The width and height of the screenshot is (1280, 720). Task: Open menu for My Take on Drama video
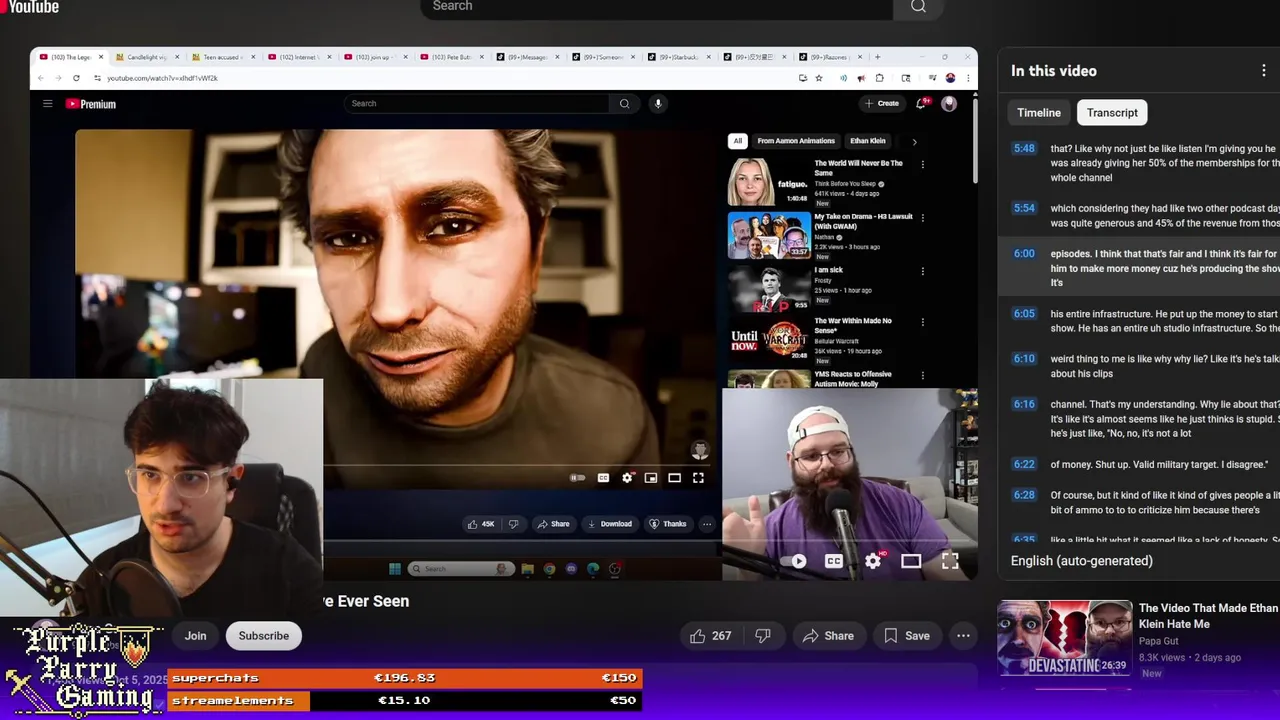pos(922,217)
